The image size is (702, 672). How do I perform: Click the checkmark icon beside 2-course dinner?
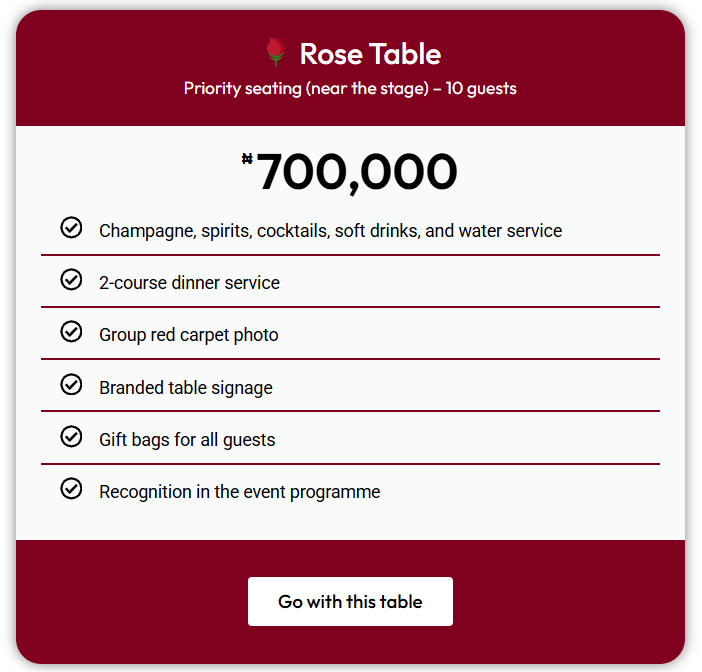click(71, 280)
